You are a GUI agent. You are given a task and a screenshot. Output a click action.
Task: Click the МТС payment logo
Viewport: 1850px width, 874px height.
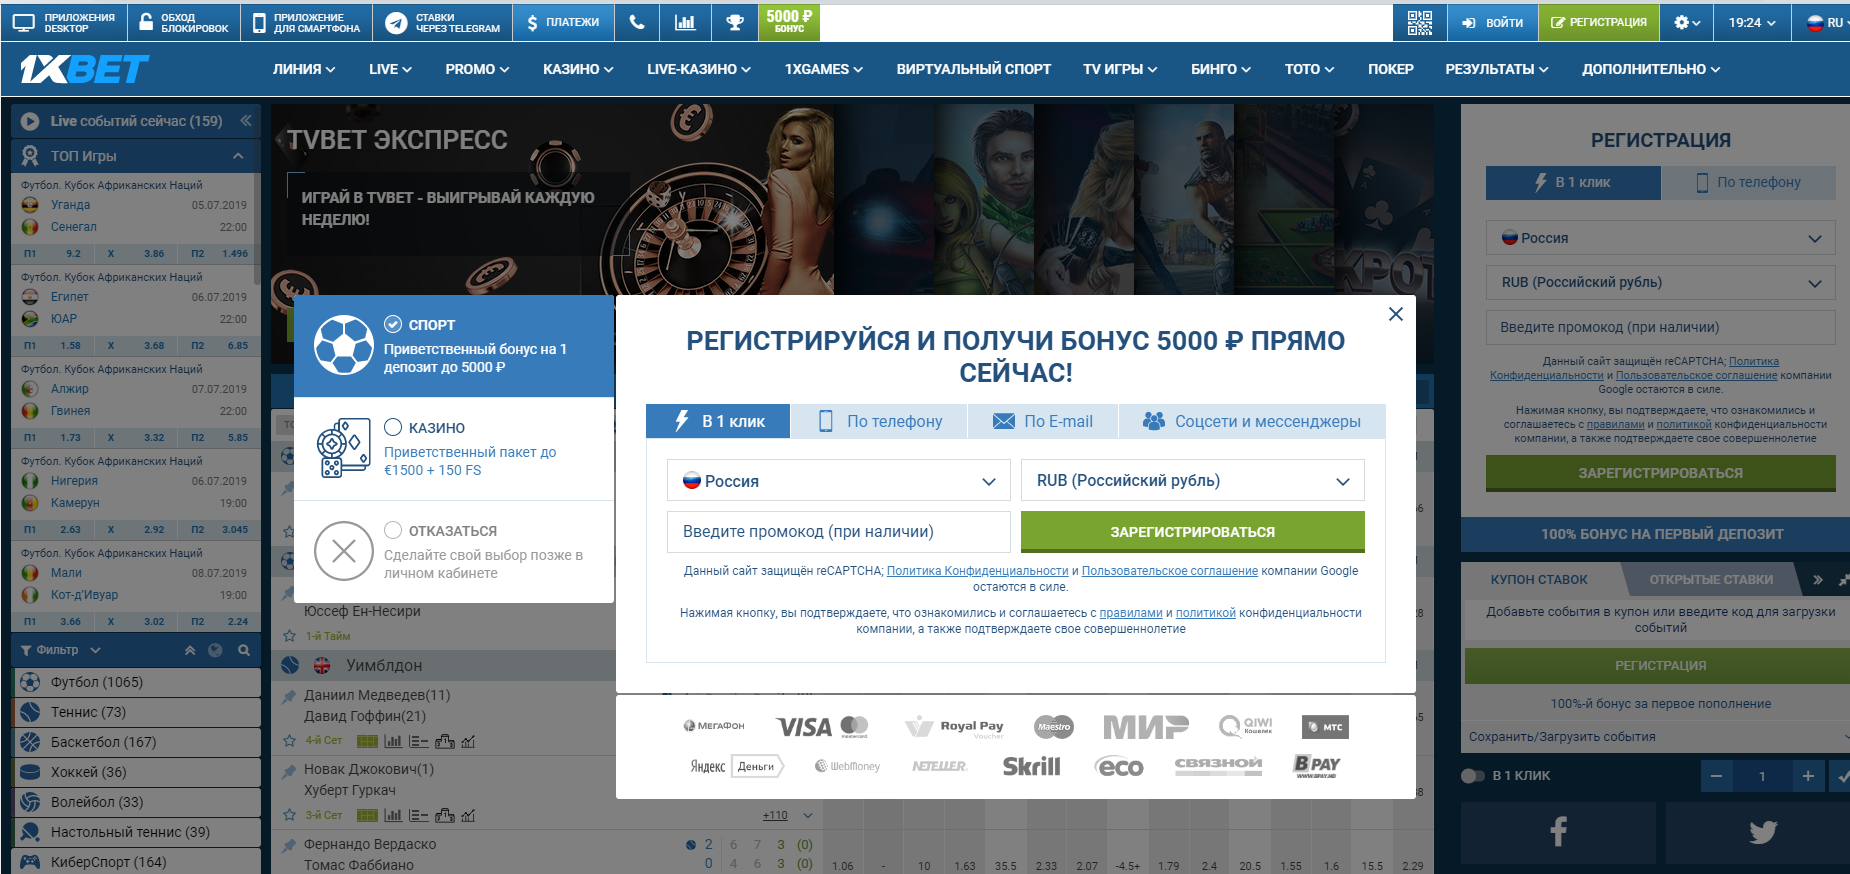coord(1325,727)
